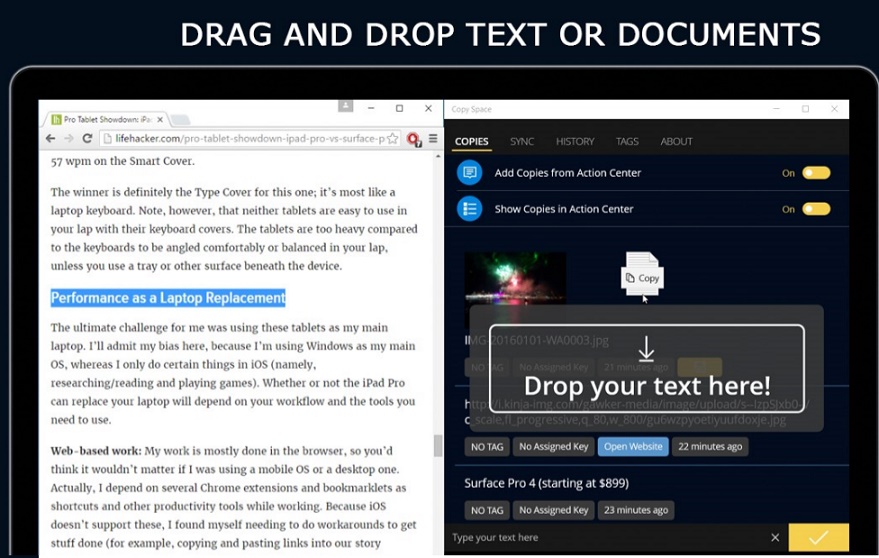The width and height of the screenshot is (879, 558).
Task: Click the Add Copies from Action Center icon
Action: pos(469,173)
